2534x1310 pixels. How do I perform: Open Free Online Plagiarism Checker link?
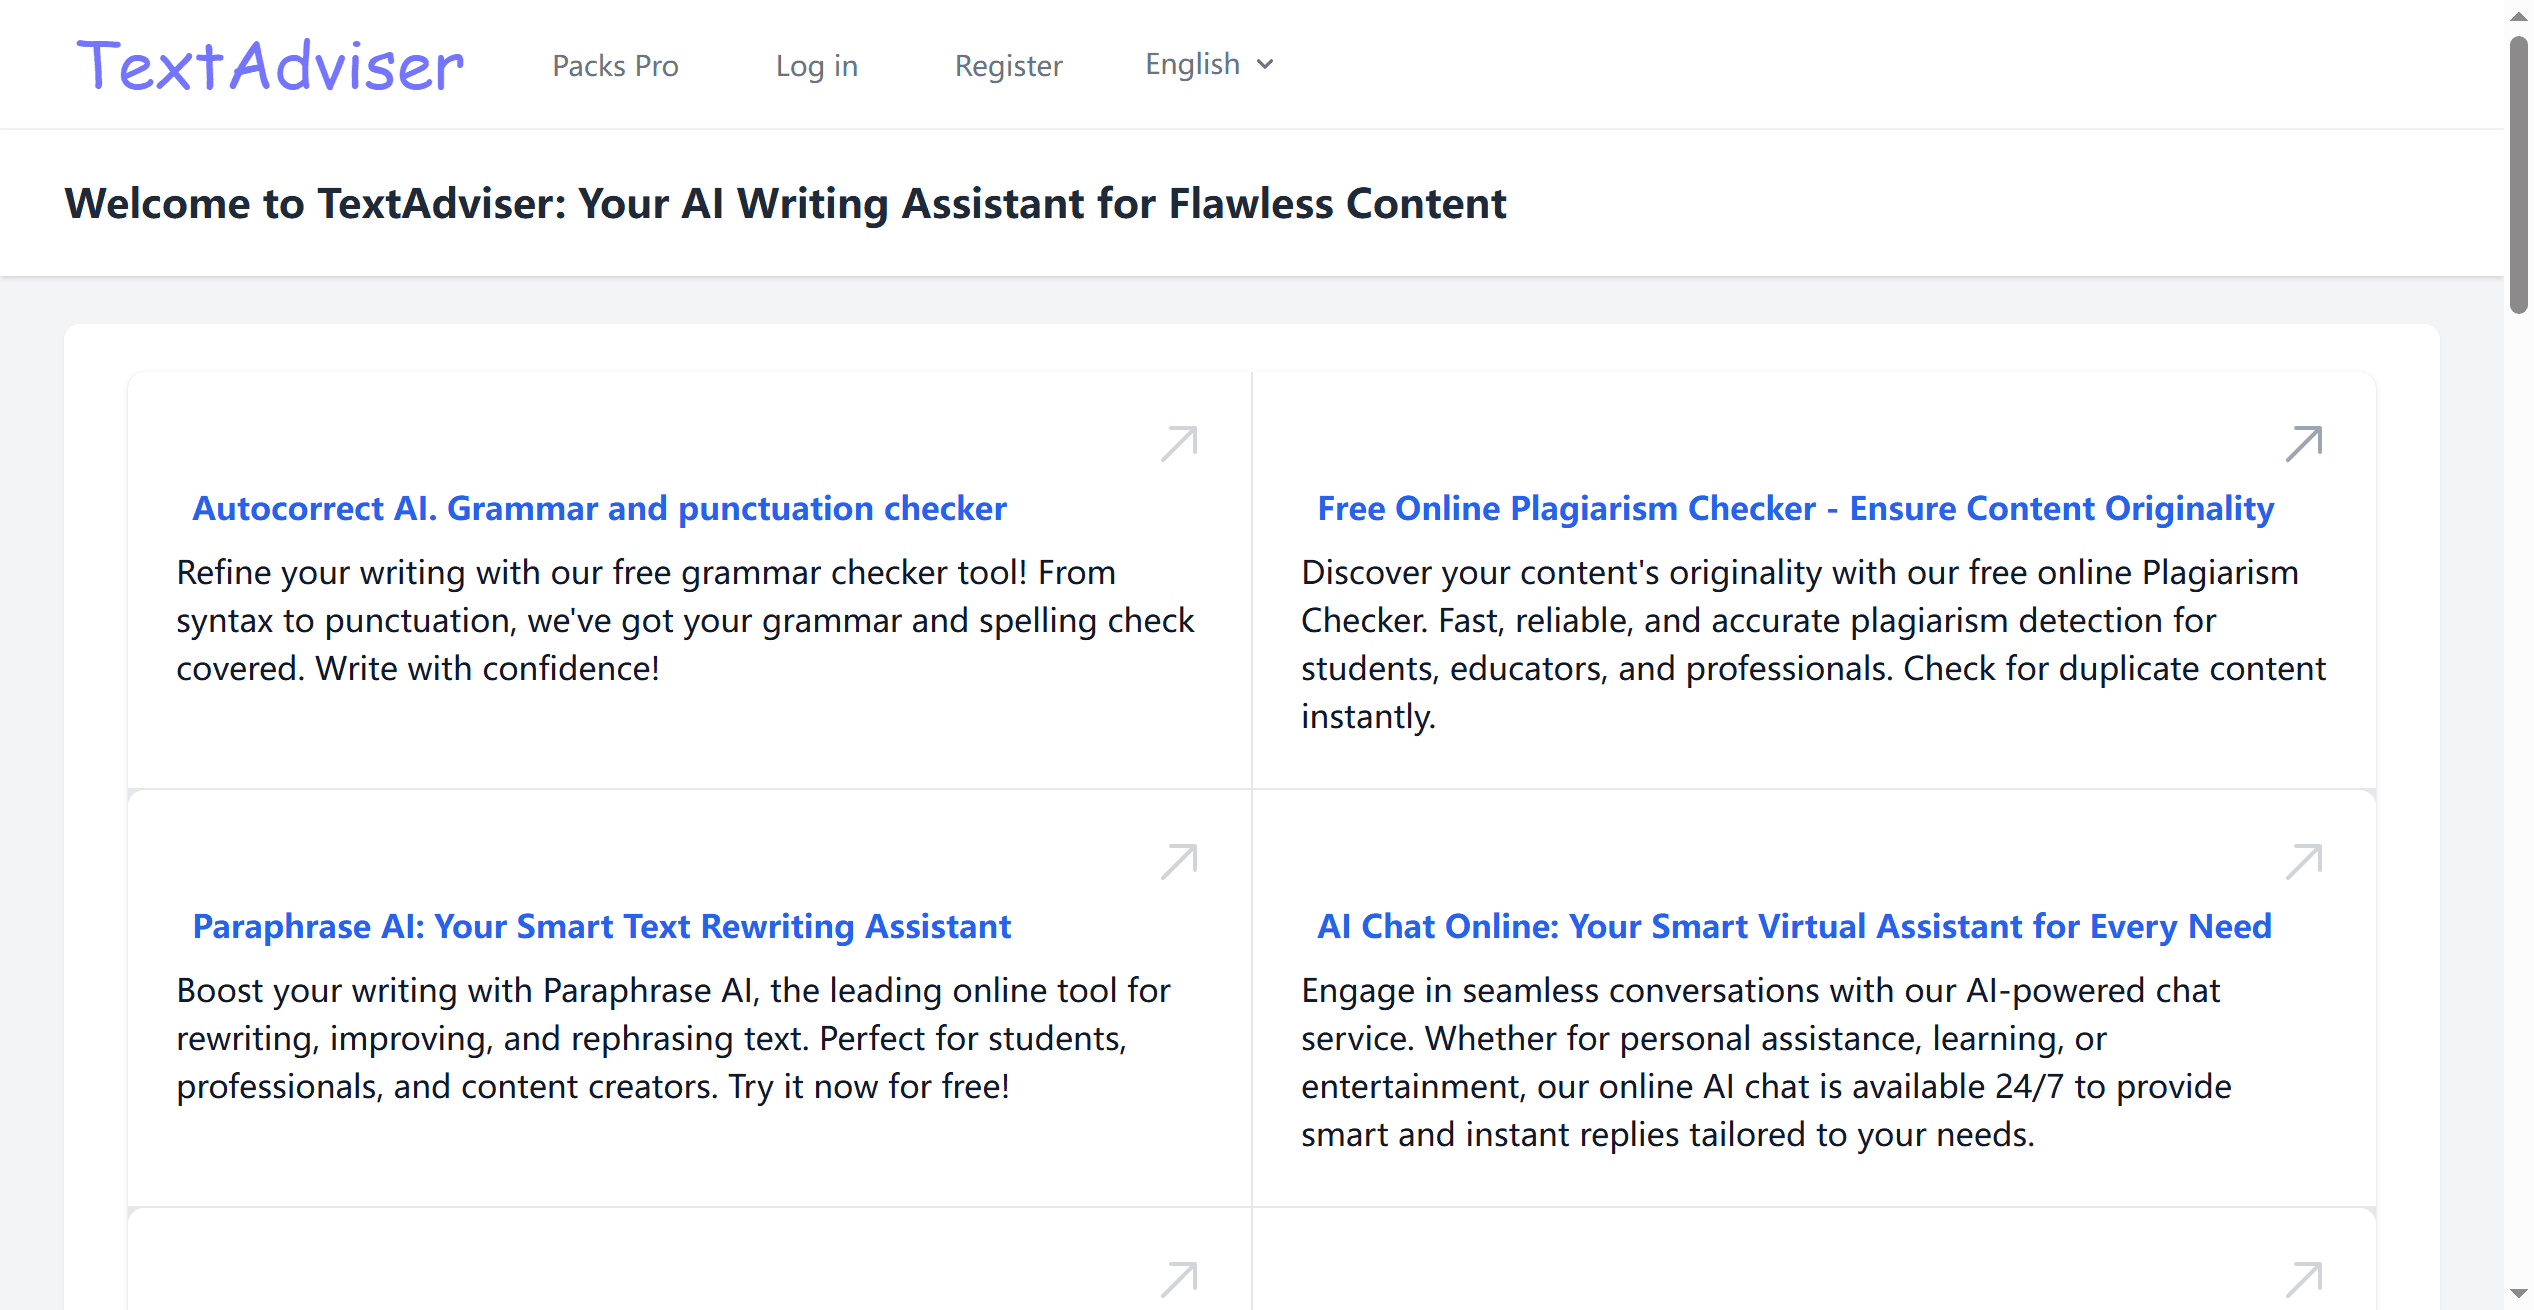(1795, 509)
